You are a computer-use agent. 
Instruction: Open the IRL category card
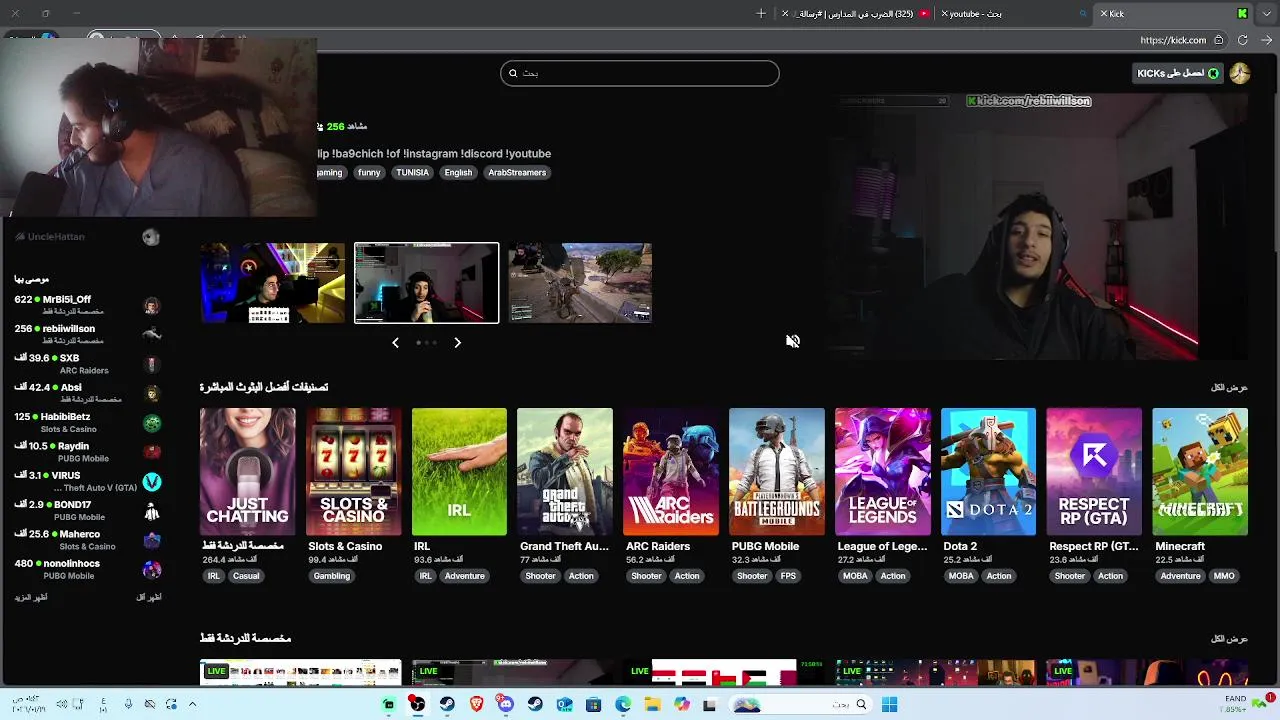click(x=459, y=472)
